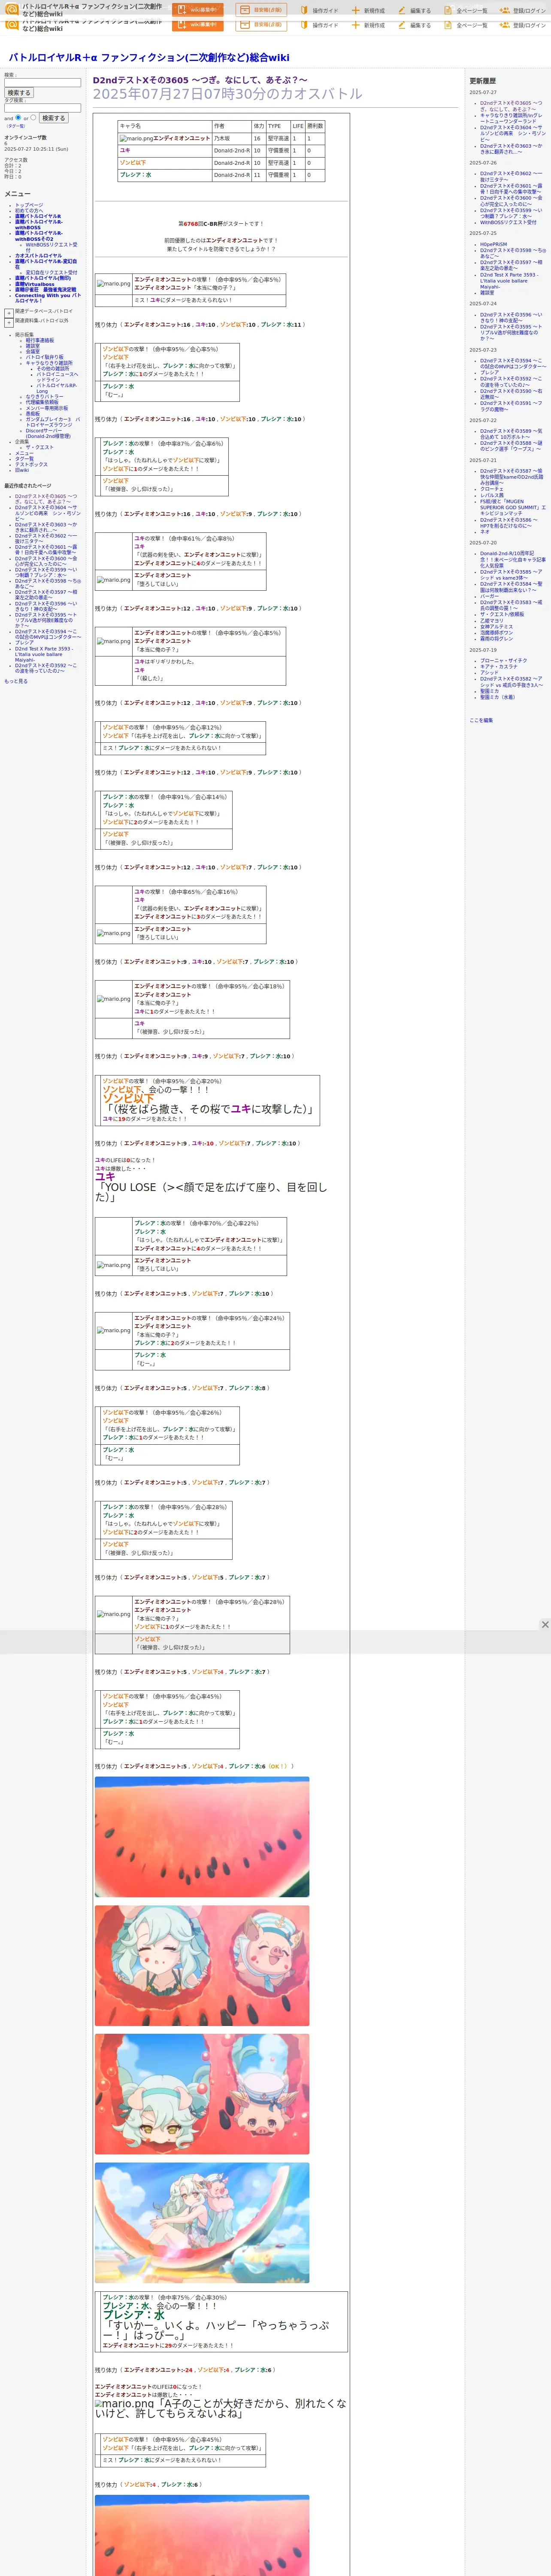Click the 登録/ログイン icon in the lower header bar
The image size is (551, 2576).
(505, 25)
